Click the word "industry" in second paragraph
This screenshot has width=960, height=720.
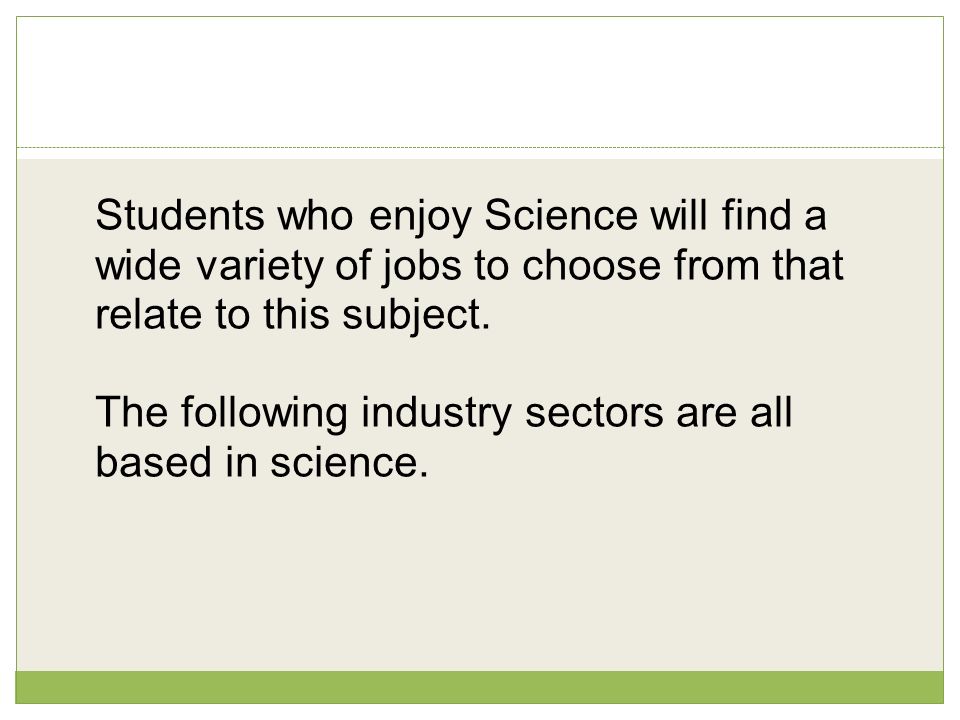(436, 416)
